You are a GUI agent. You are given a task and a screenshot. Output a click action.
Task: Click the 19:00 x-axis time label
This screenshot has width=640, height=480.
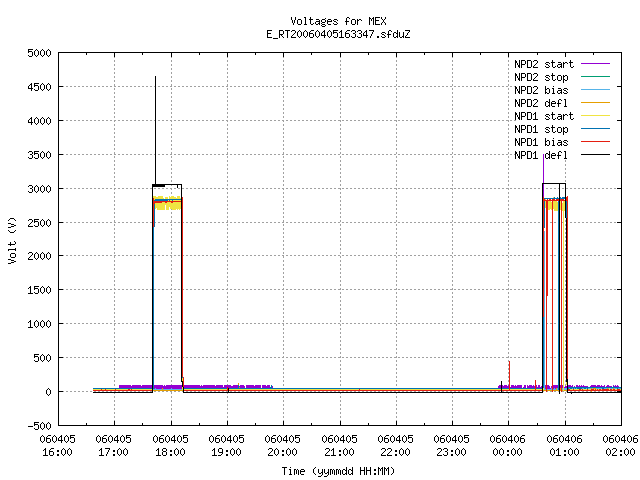pos(227,452)
